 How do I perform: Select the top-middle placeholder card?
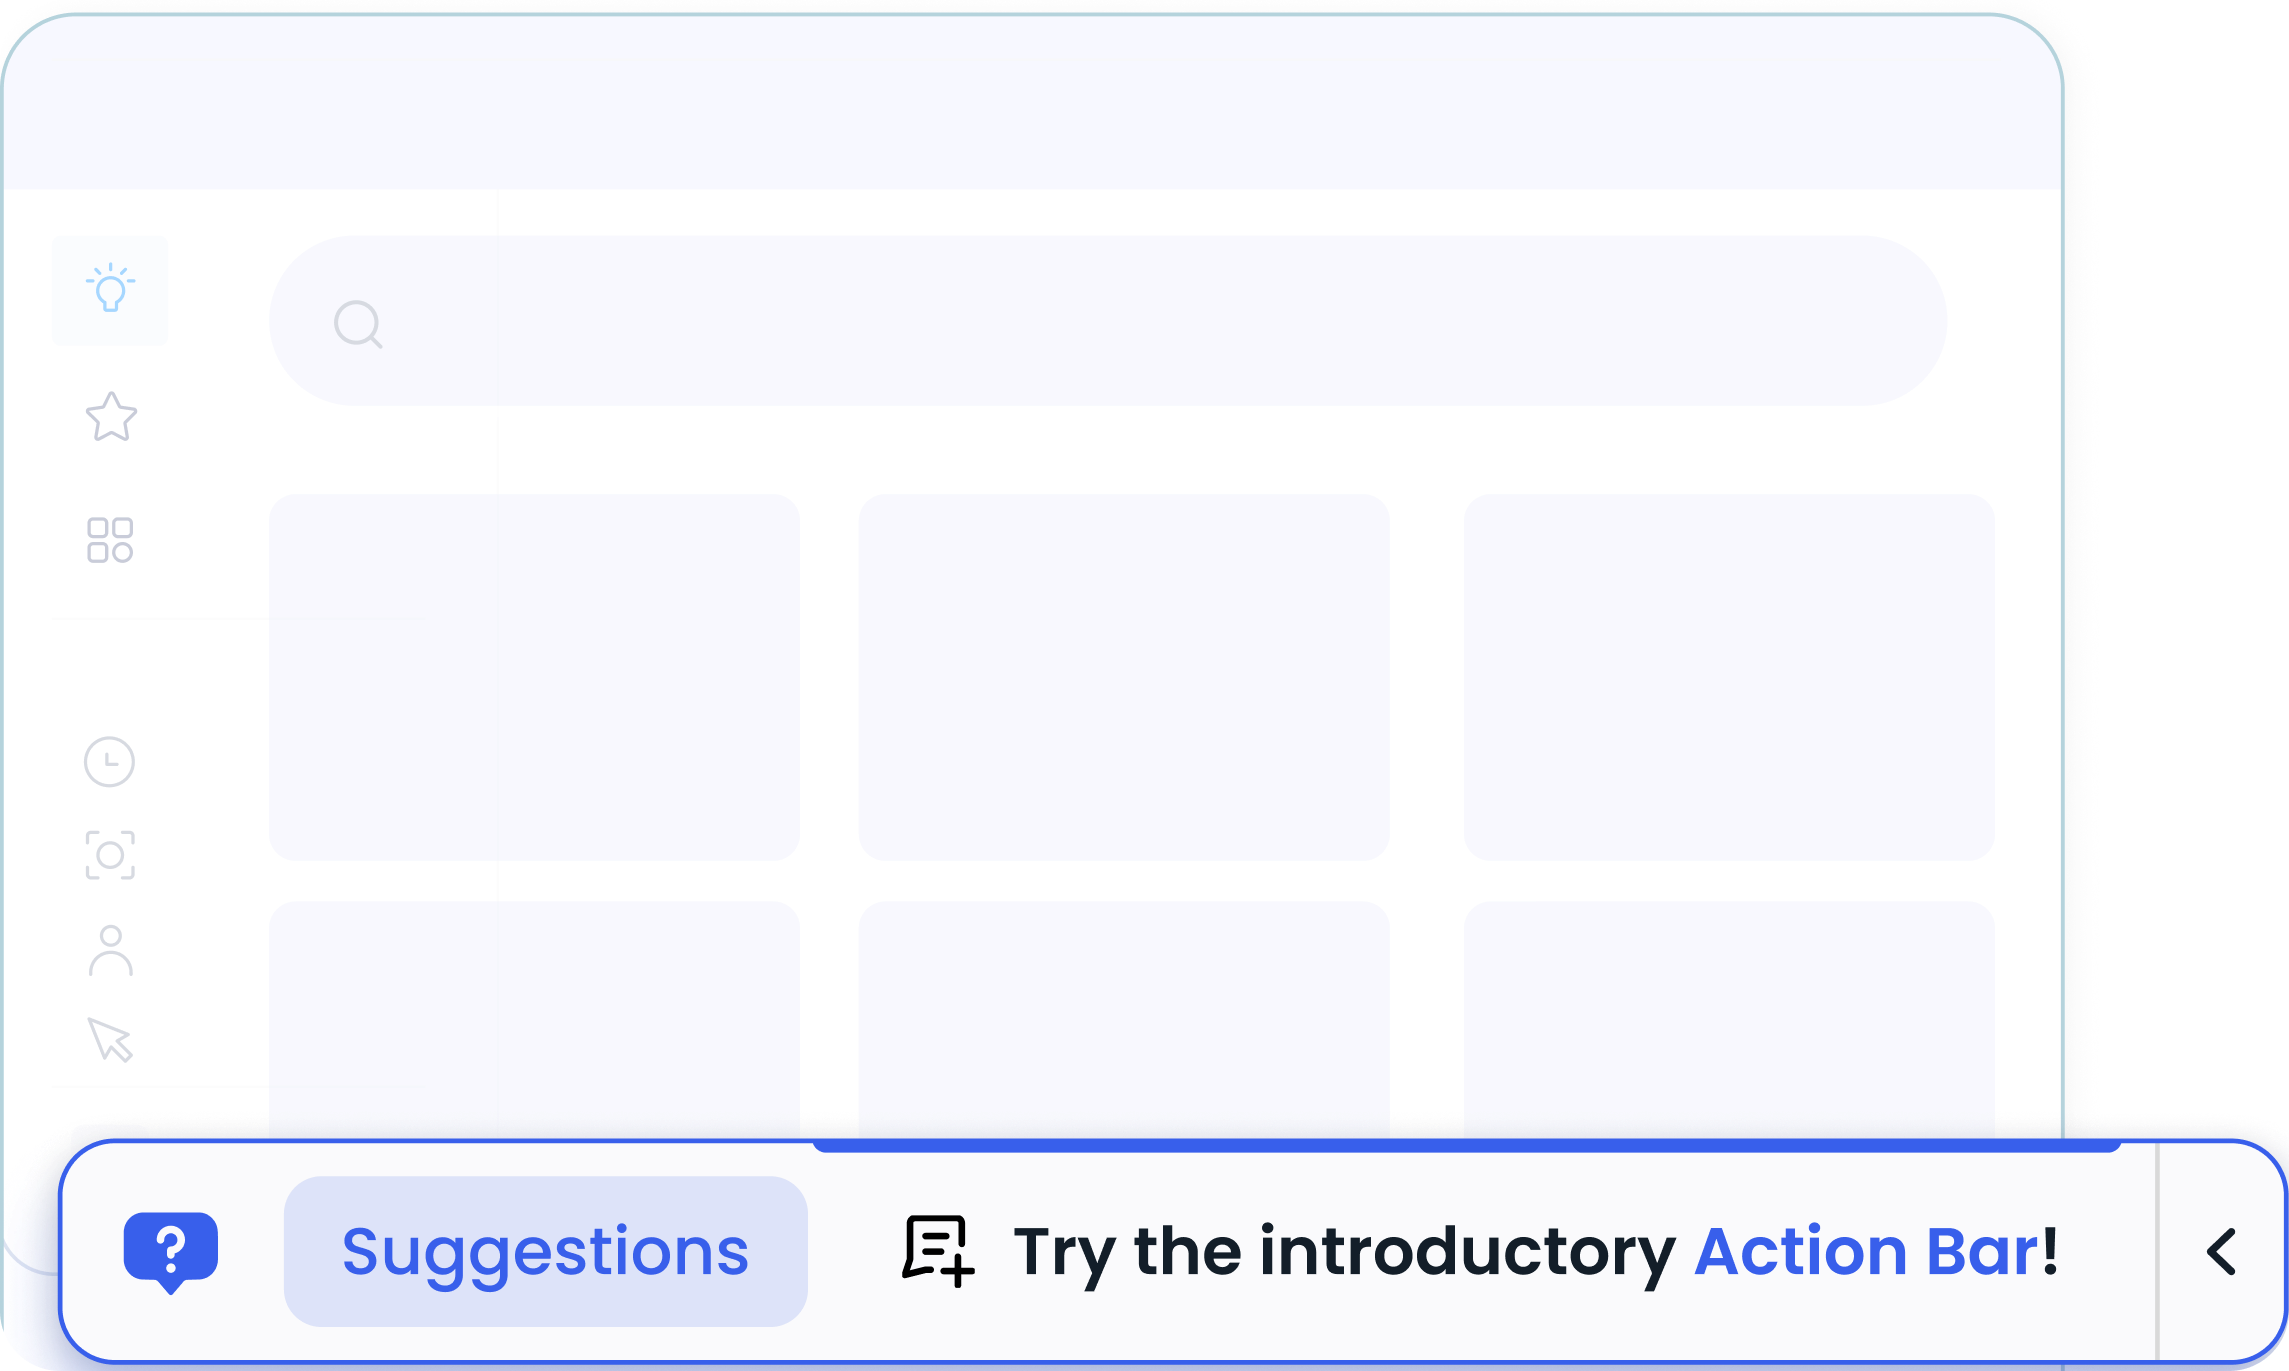(x=1124, y=677)
